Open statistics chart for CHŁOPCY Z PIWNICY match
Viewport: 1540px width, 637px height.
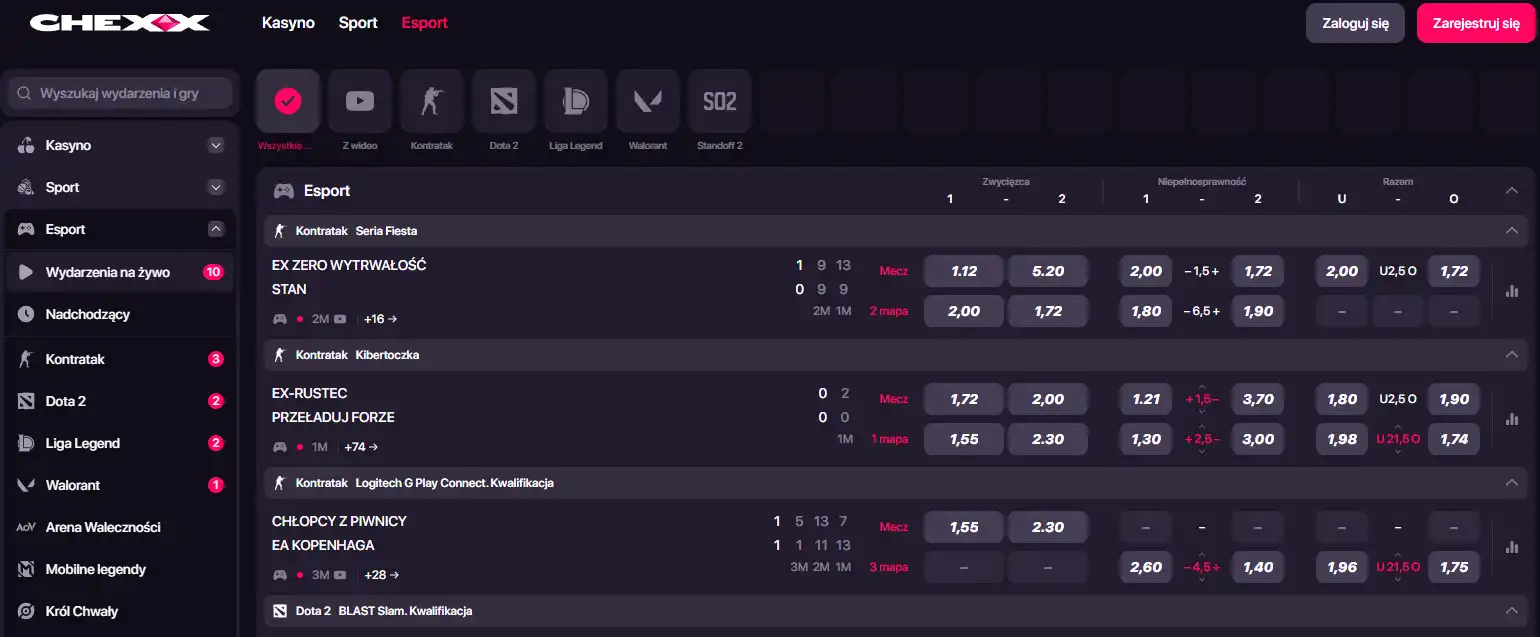[x=1511, y=547]
